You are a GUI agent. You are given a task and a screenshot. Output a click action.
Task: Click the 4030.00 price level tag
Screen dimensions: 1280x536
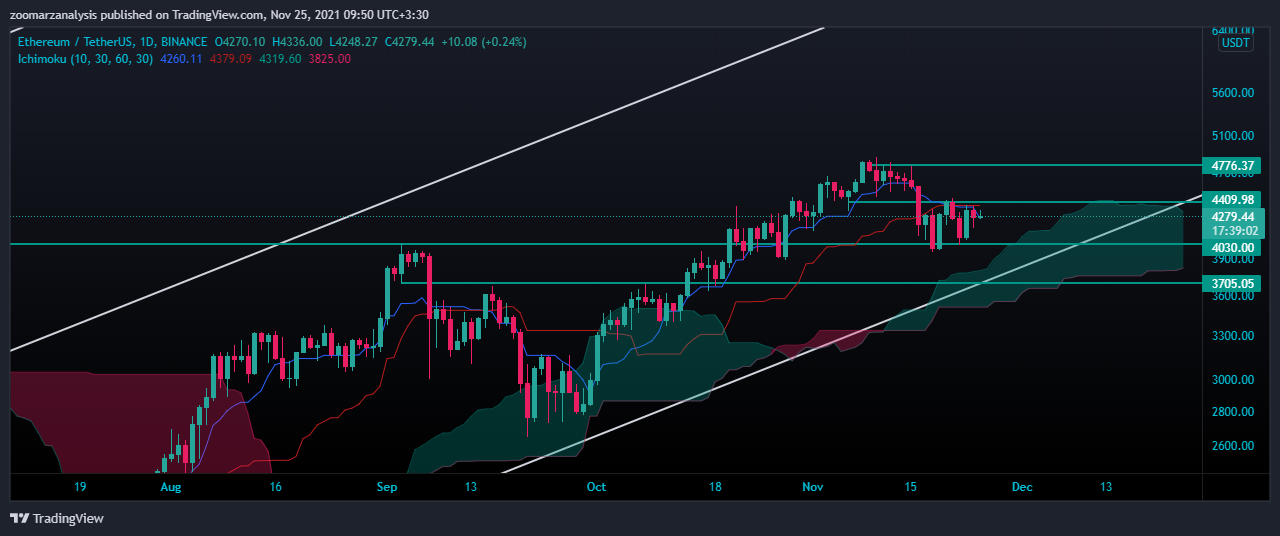point(1232,247)
